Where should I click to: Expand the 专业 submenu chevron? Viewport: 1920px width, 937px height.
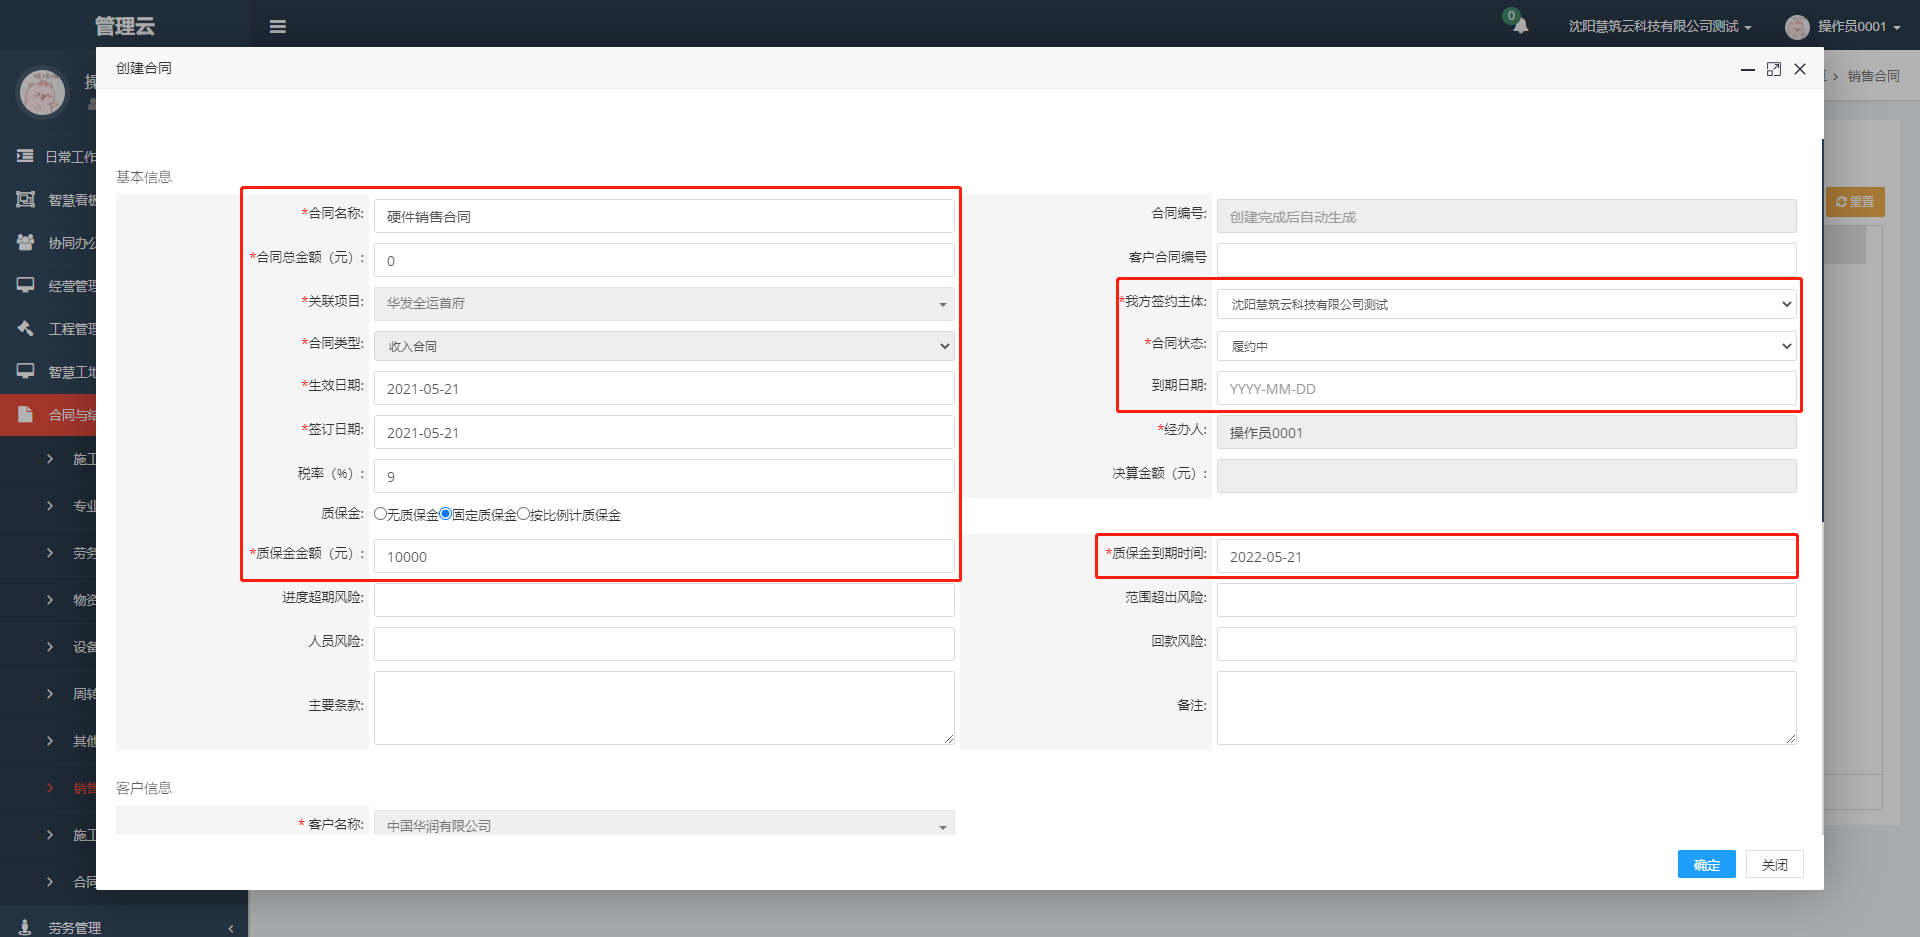50,506
